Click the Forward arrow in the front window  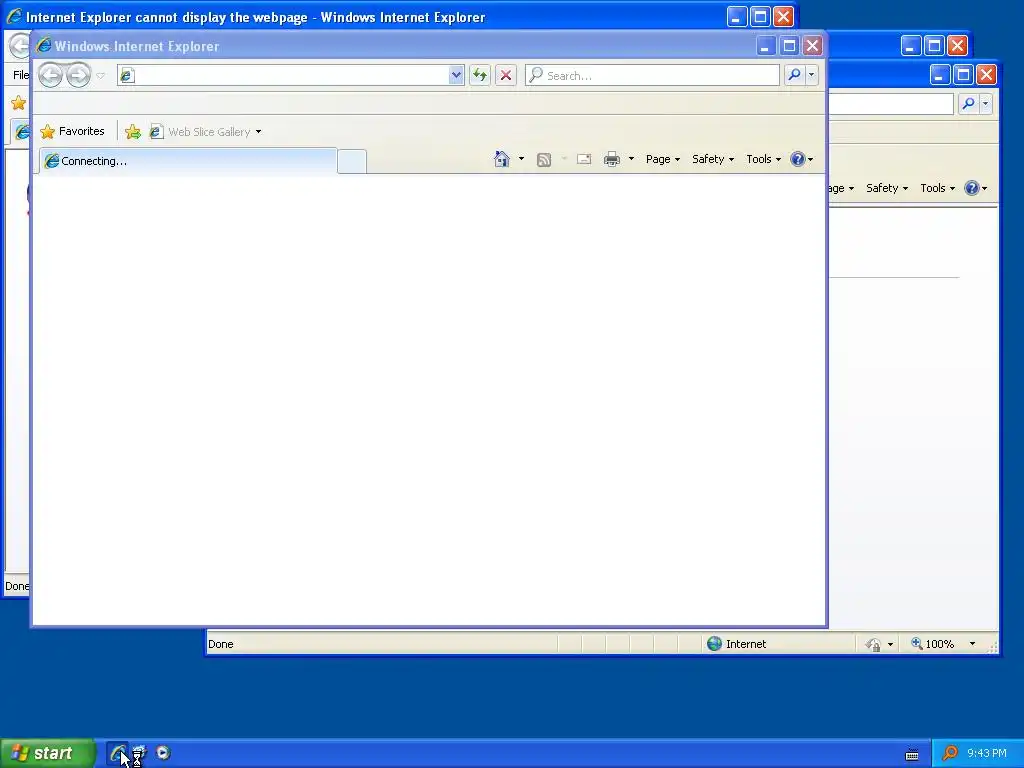tap(79, 75)
